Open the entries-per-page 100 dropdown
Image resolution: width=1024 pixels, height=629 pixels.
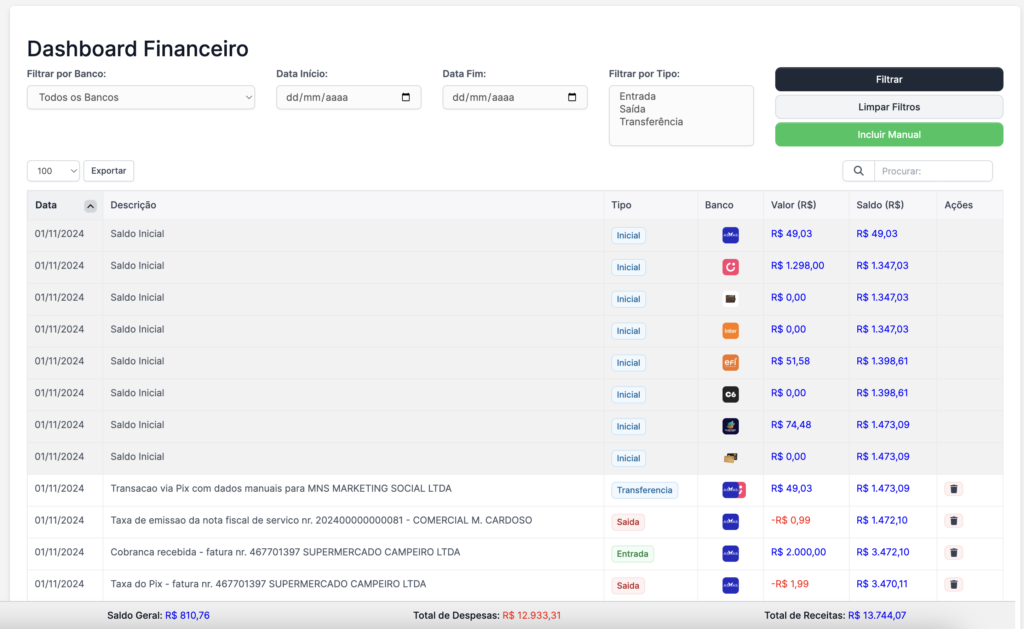[x=53, y=170]
